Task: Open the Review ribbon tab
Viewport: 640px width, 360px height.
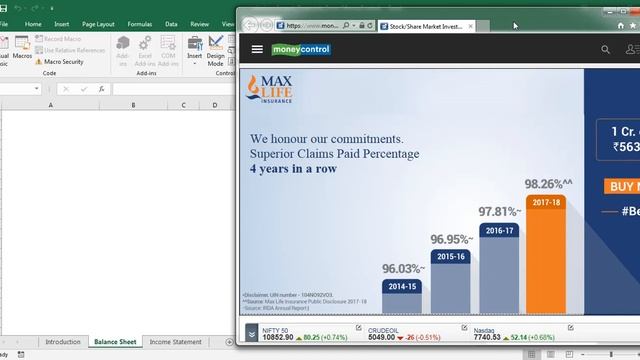Action: (199, 24)
